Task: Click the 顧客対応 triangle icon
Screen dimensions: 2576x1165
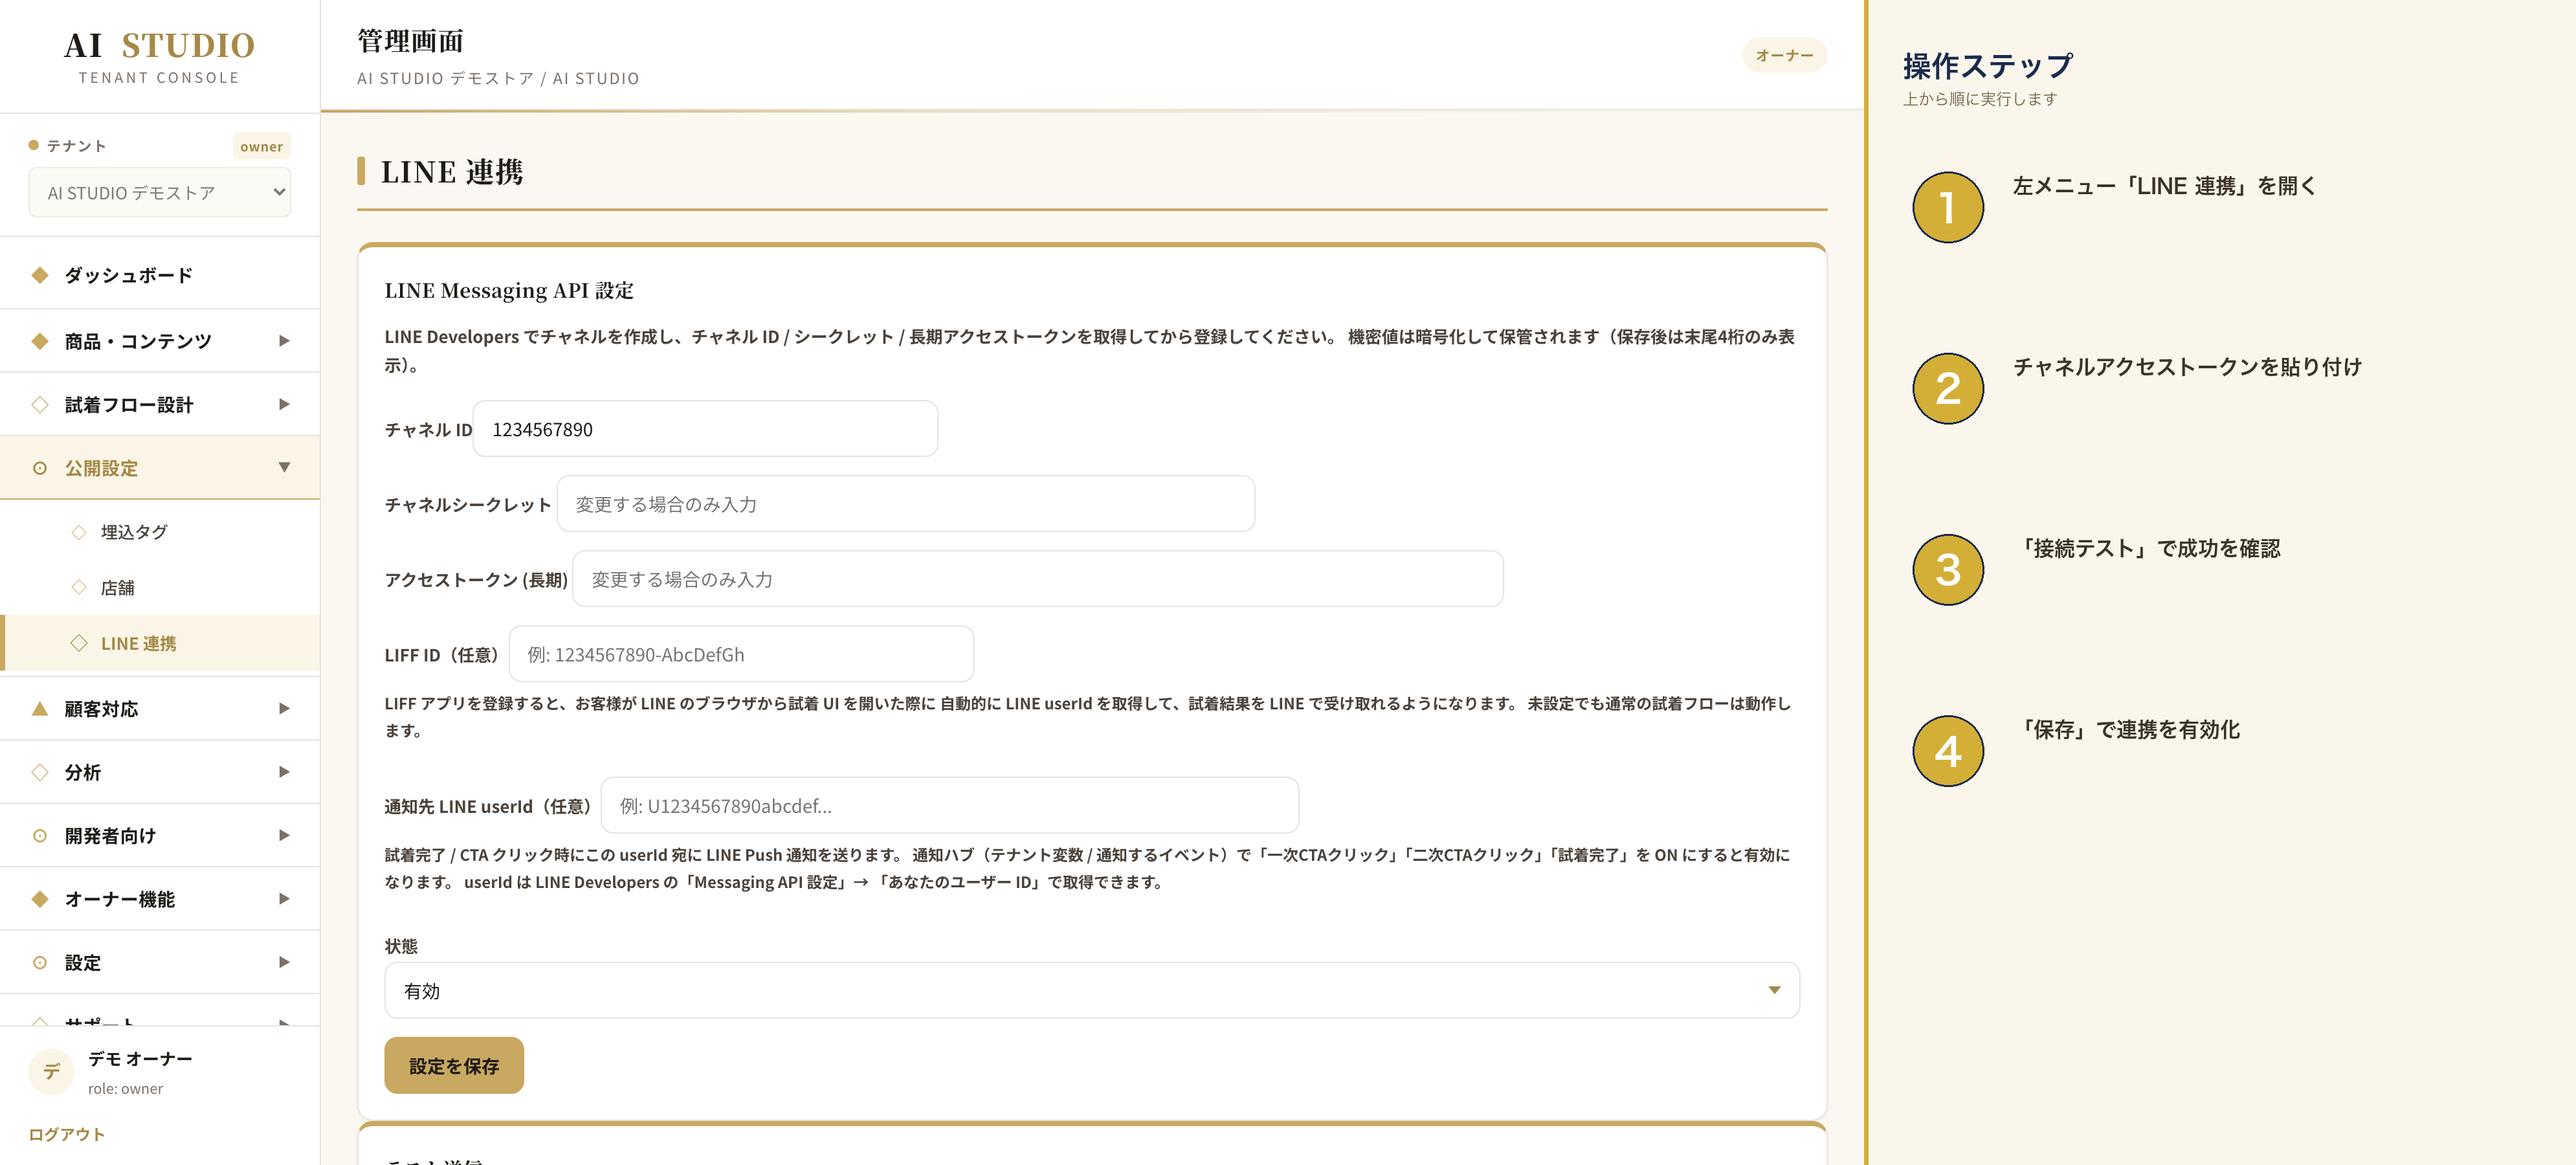Action: (40, 708)
